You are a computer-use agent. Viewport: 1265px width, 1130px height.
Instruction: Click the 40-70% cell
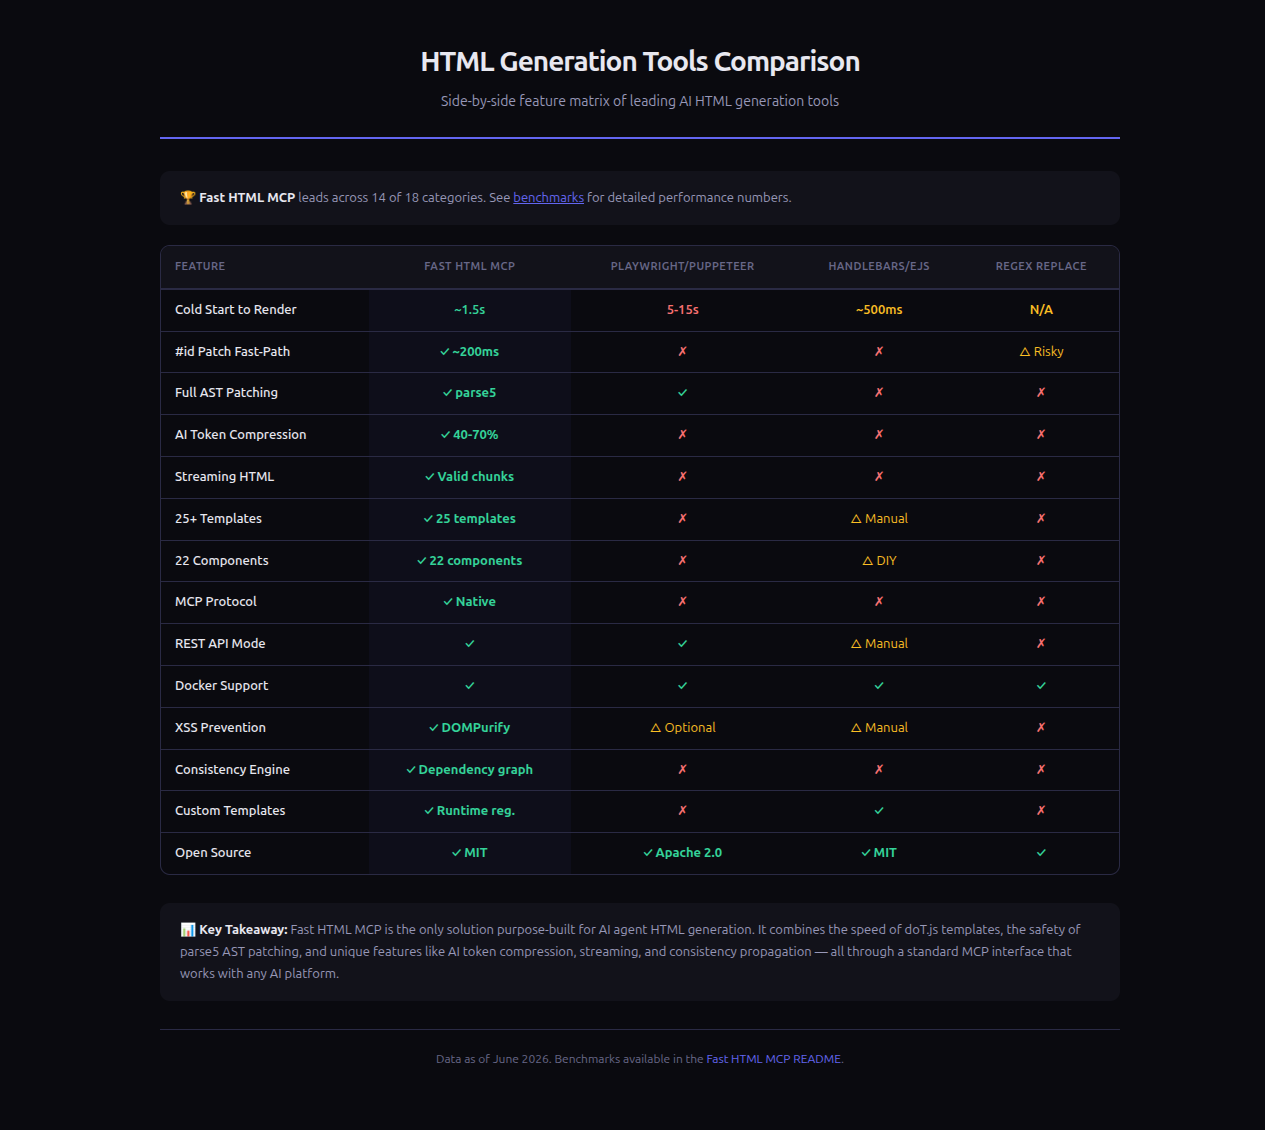pyautogui.click(x=469, y=435)
